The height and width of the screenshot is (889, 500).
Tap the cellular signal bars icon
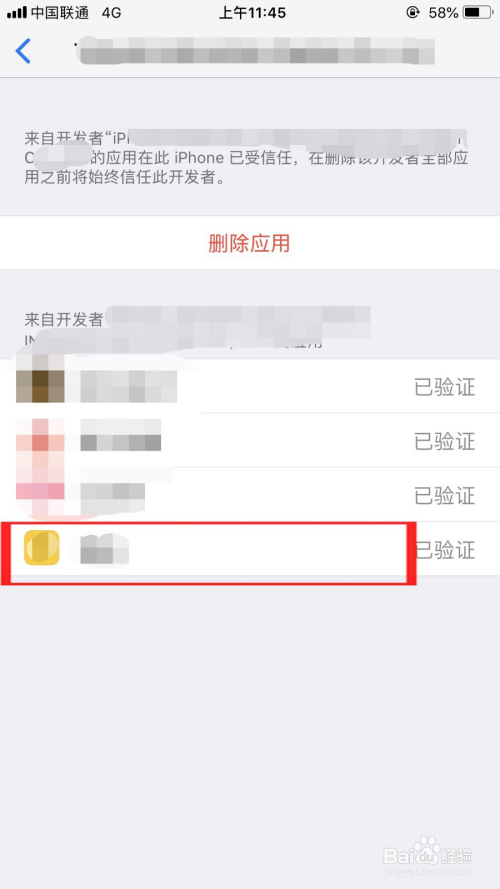17,12
